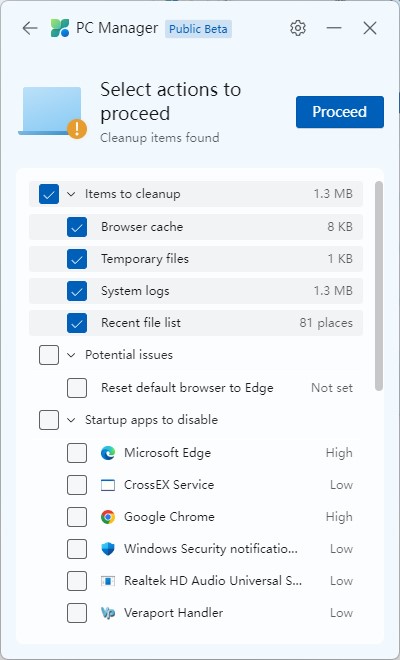Check the Startup apps to disable checkbox
This screenshot has height=660, width=400.
pyautogui.click(x=49, y=420)
